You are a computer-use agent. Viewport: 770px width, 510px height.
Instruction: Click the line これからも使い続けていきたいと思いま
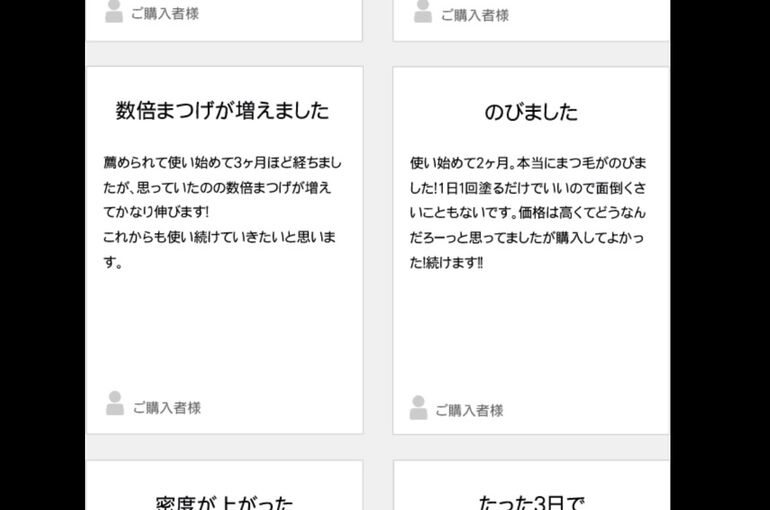220,237
